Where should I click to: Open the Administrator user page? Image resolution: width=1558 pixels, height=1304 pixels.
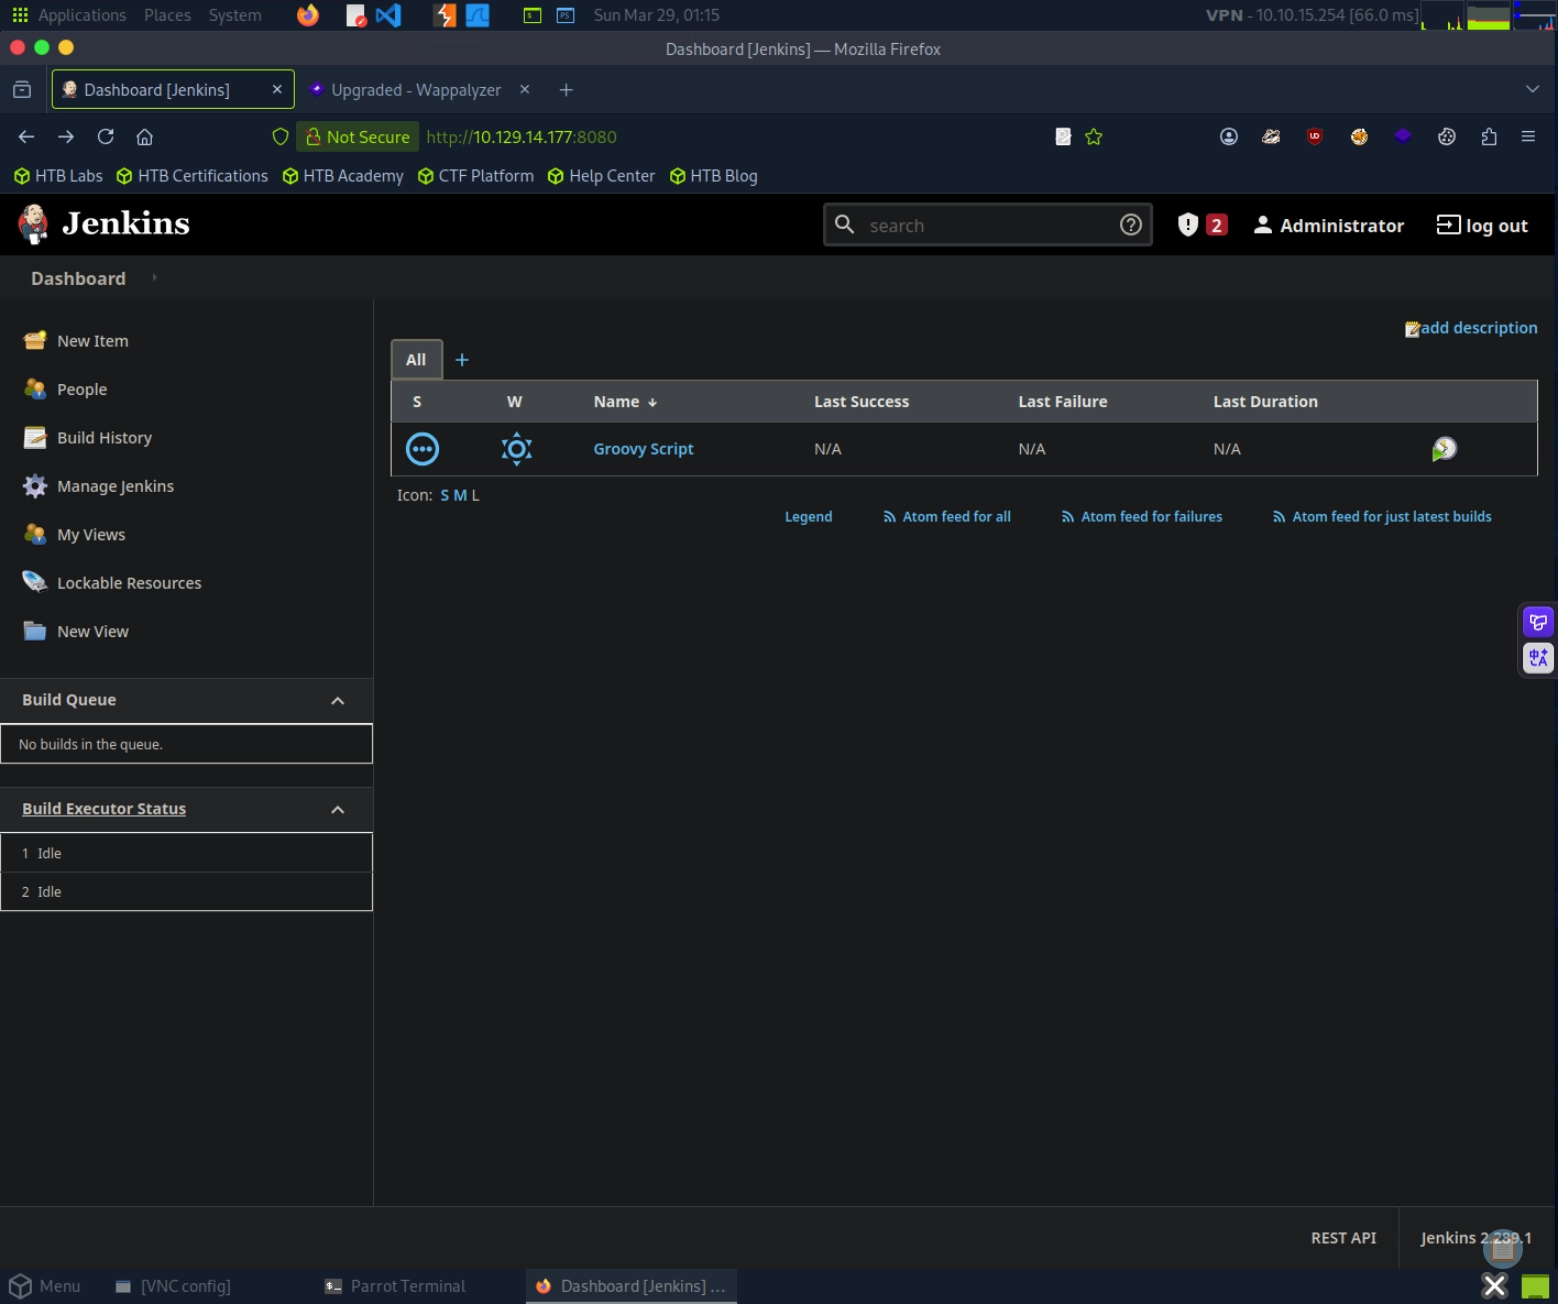click(x=1329, y=225)
